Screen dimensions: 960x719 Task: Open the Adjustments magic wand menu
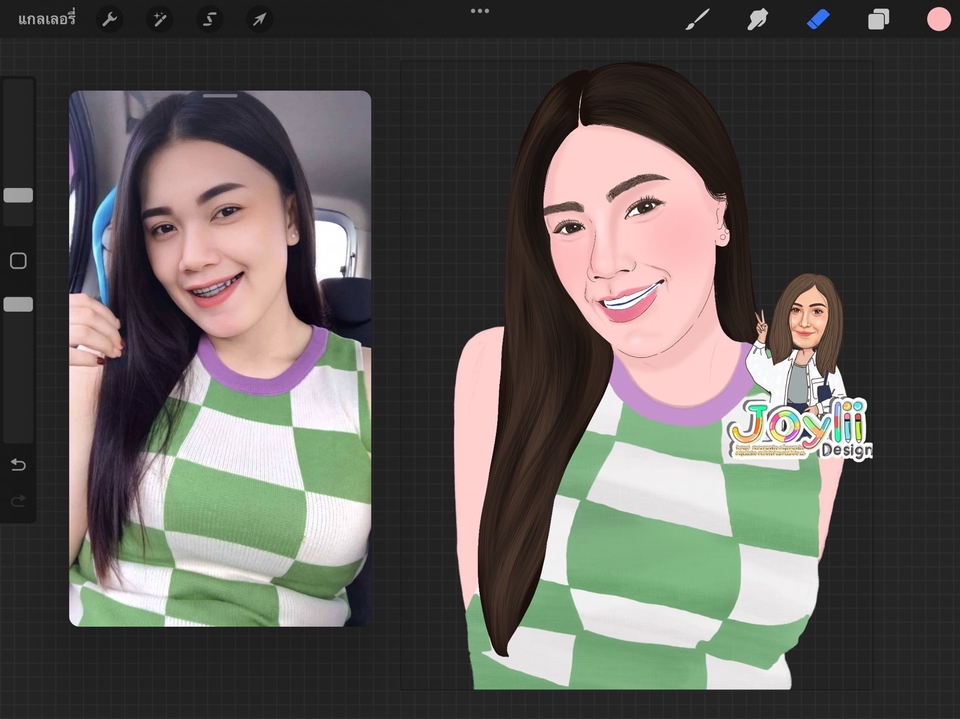click(x=159, y=19)
